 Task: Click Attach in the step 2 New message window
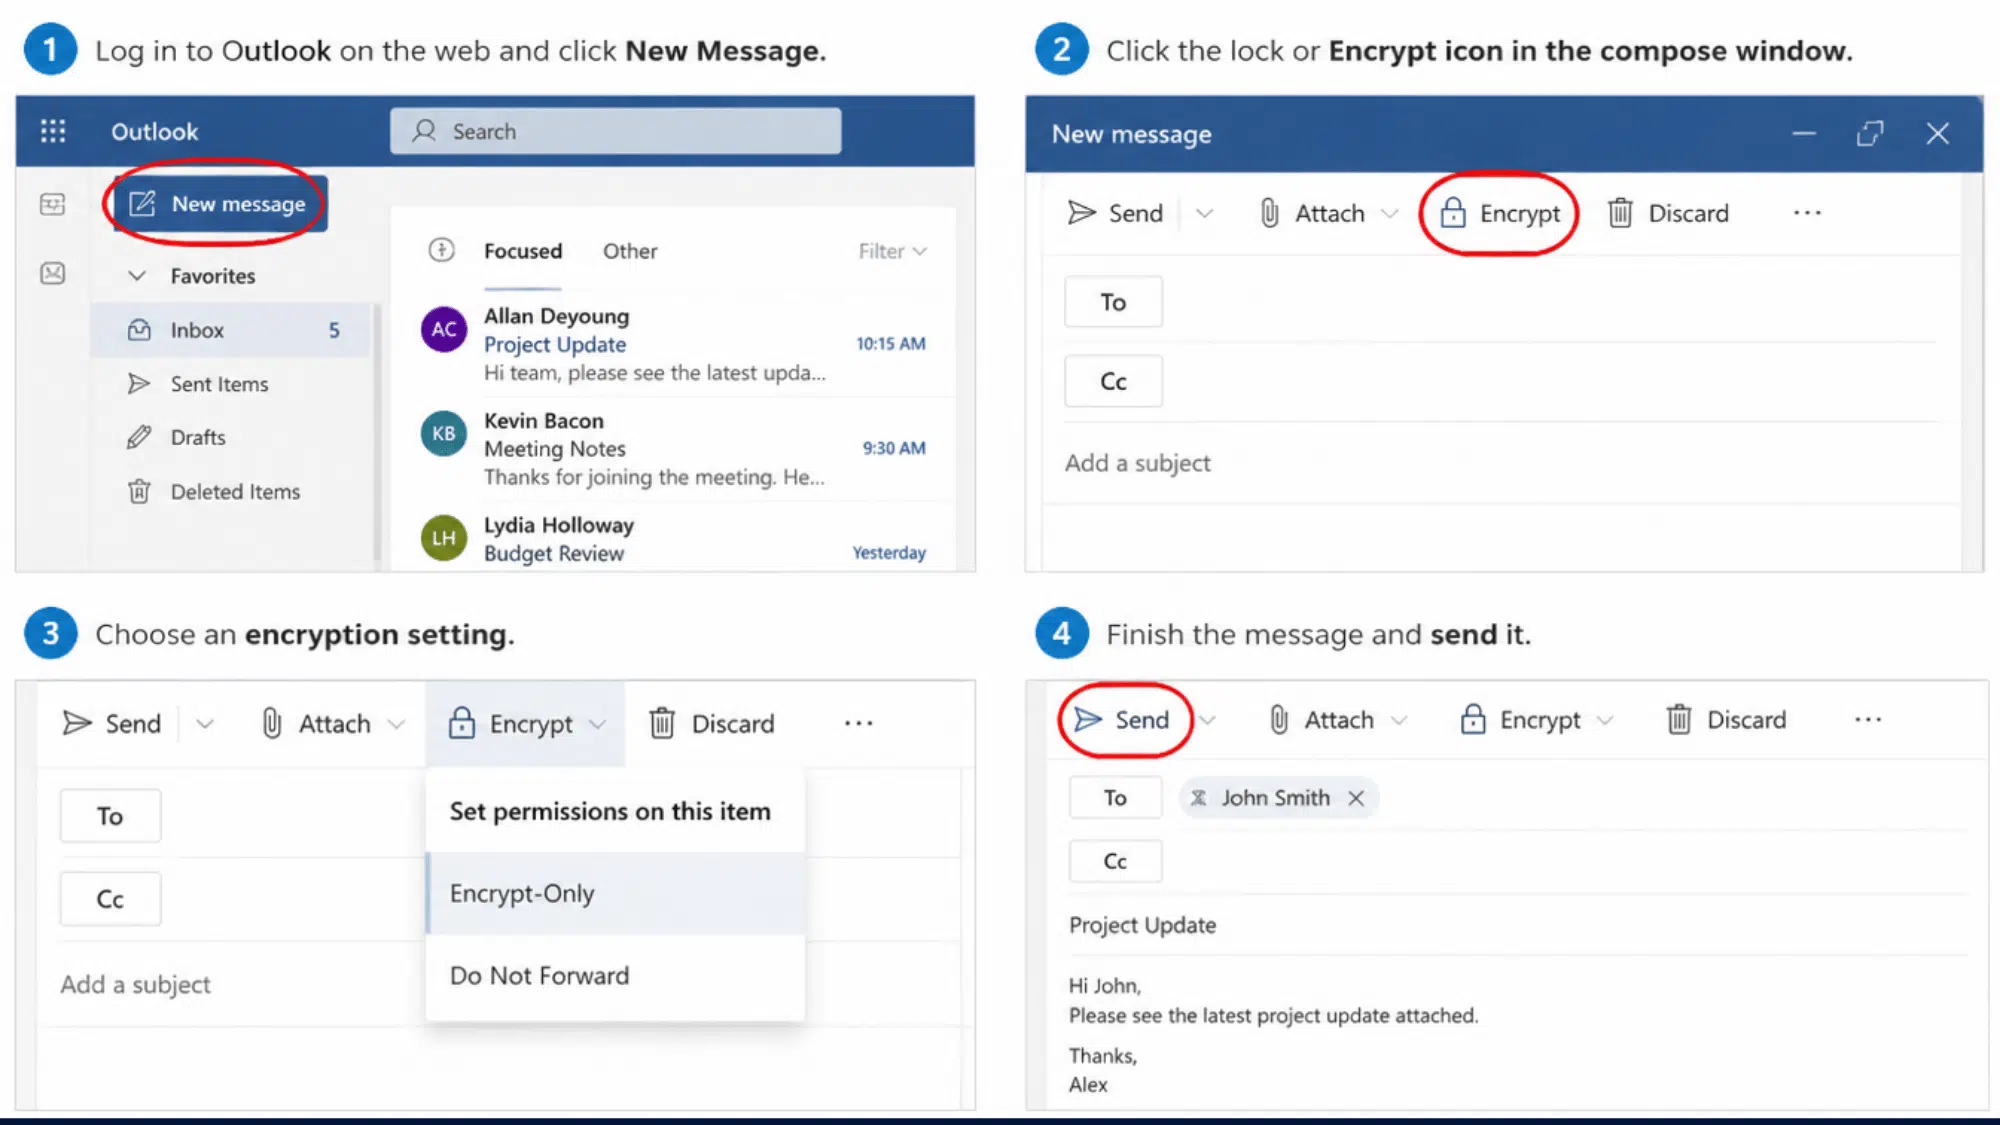[1312, 213]
